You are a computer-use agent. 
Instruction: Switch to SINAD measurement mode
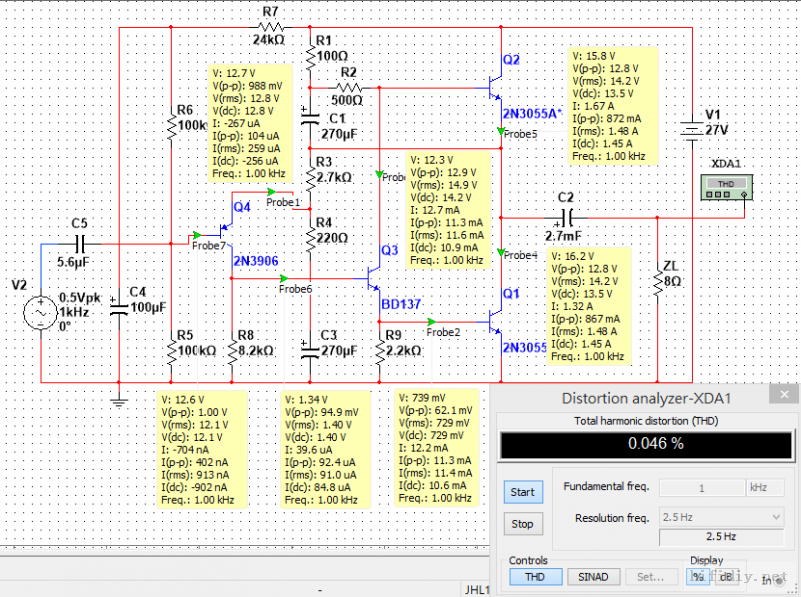[593, 576]
